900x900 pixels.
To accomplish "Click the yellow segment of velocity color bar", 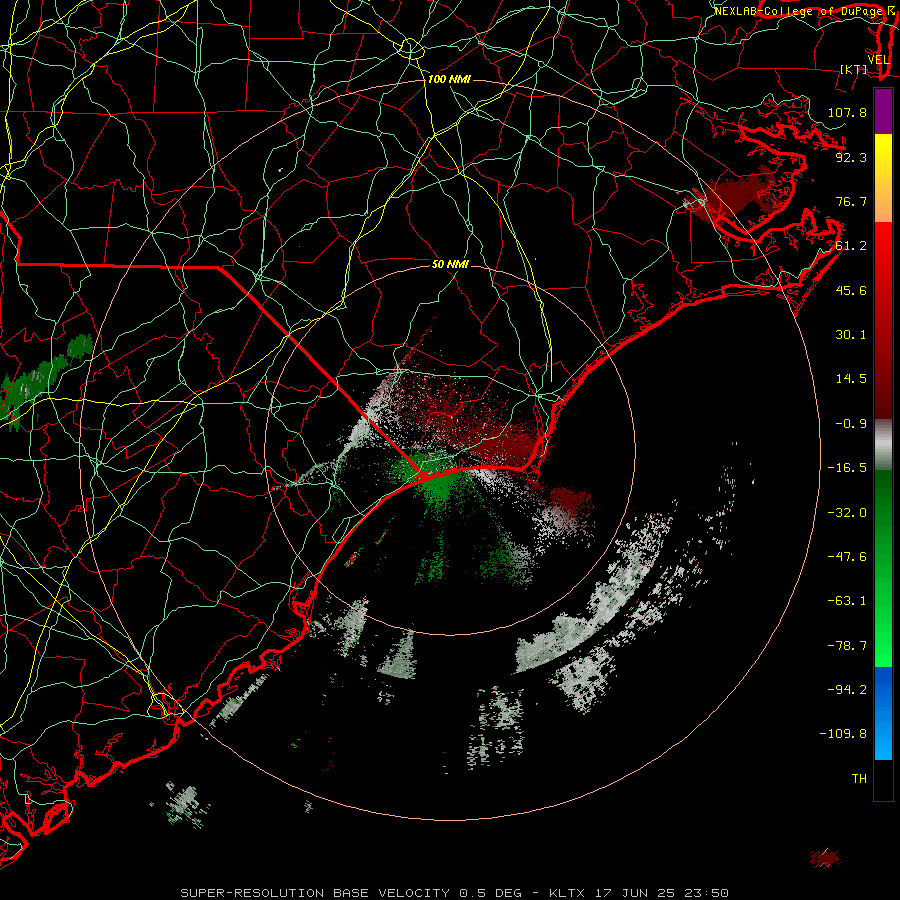I will (x=883, y=178).
